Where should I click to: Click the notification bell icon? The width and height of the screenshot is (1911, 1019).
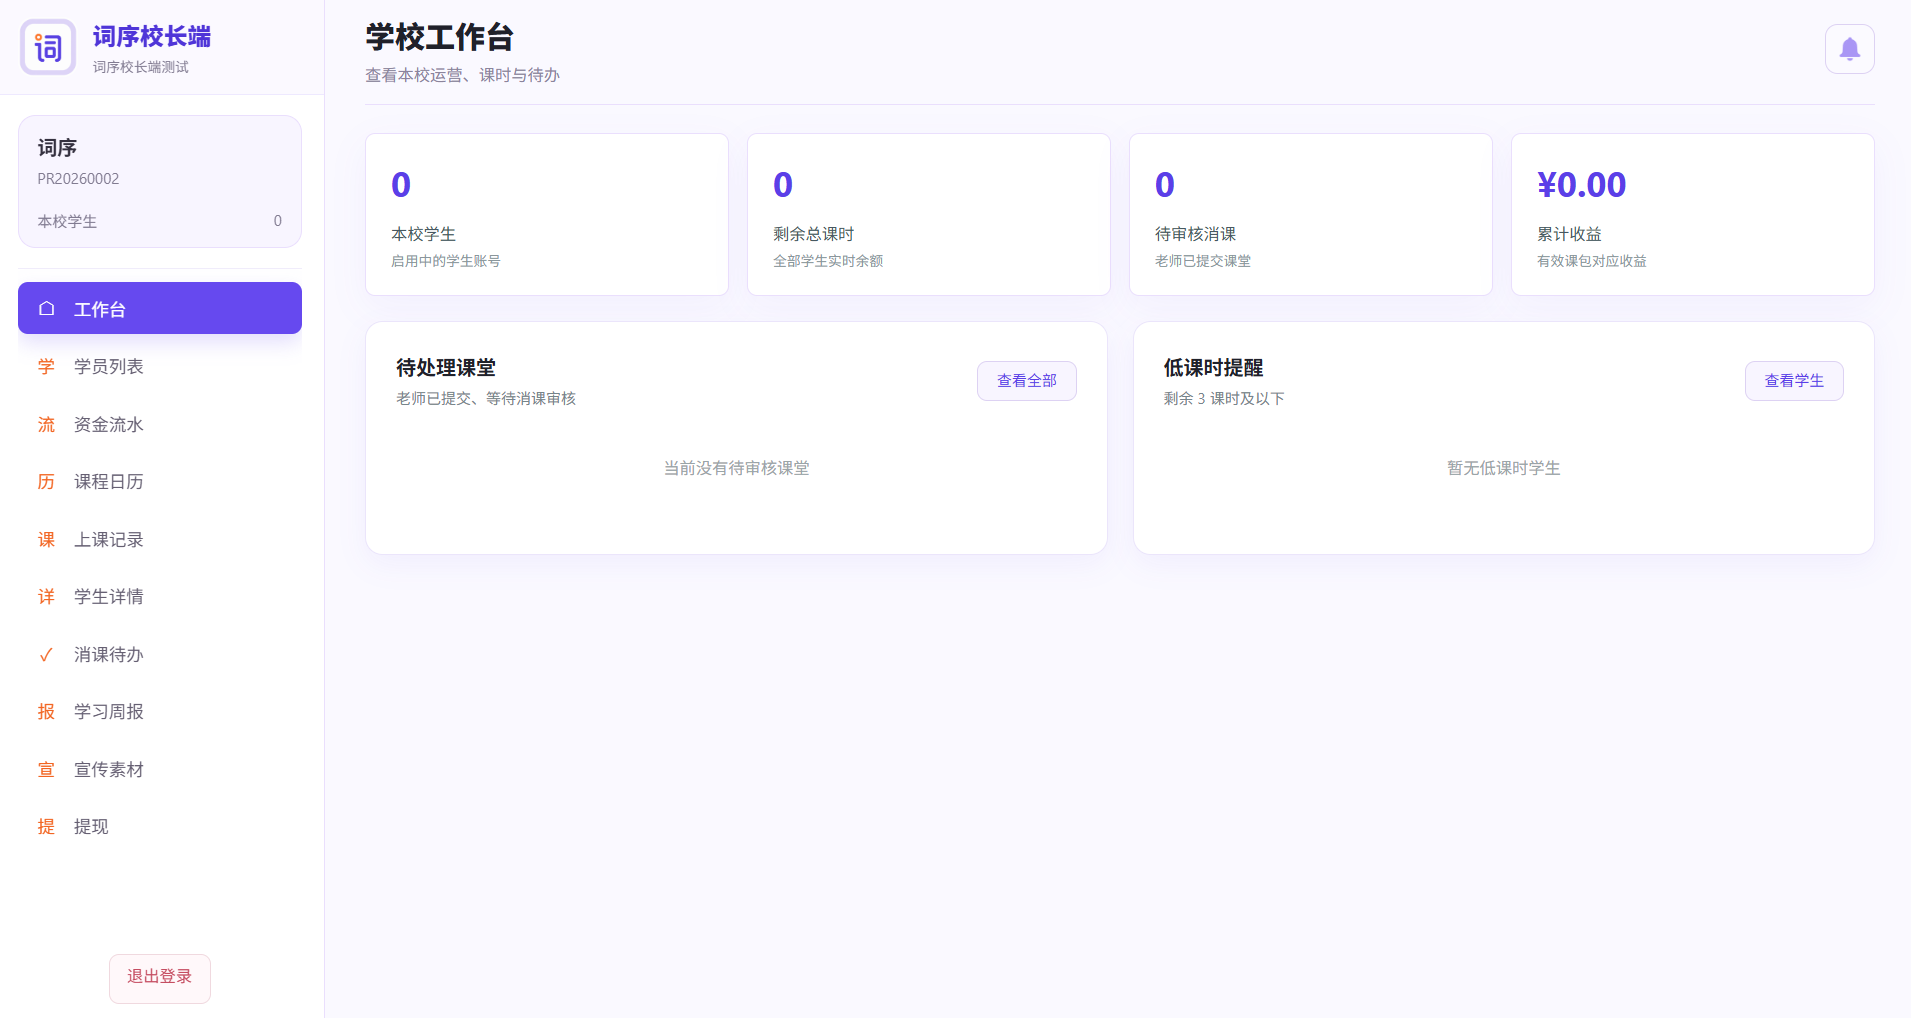pyautogui.click(x=1849, y=49)
